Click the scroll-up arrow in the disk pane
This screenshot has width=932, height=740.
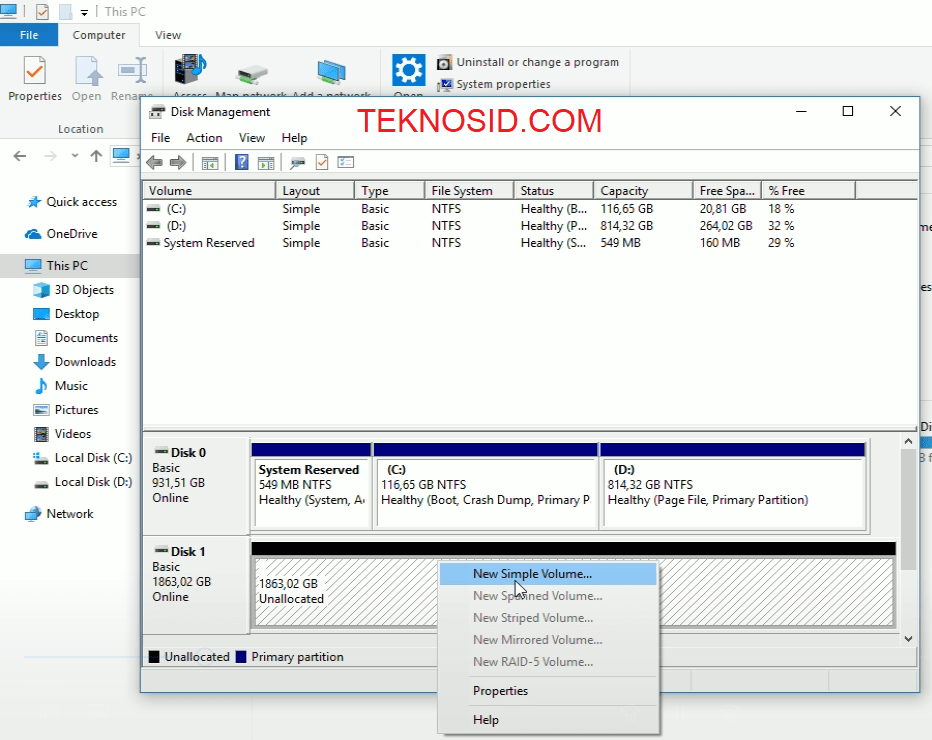pos(908,441)
